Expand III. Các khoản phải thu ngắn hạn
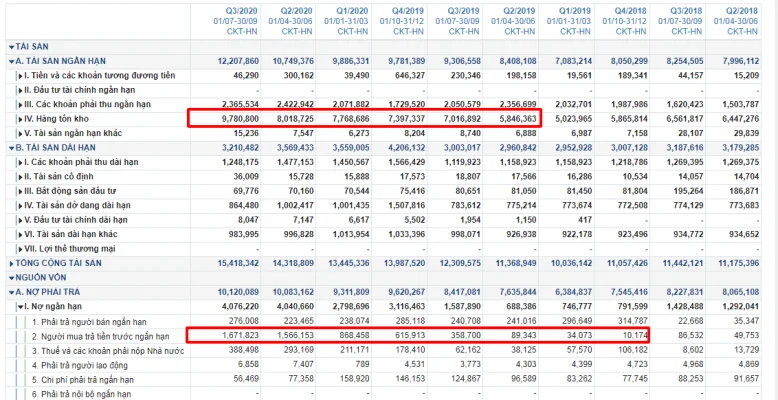Screen dimensions: 778x400 point(20,104)
